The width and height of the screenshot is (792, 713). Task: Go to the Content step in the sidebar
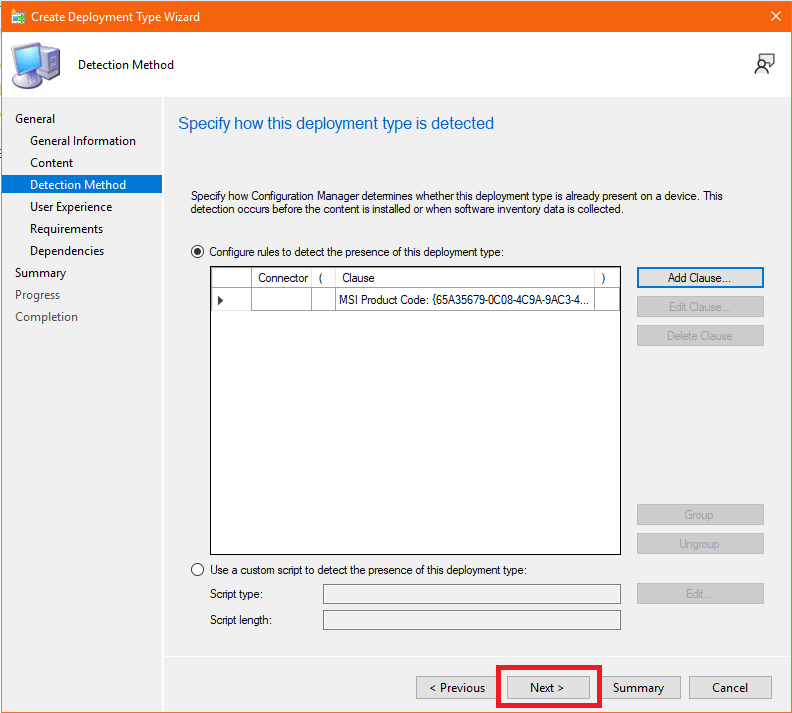click(x=52, y=163)
